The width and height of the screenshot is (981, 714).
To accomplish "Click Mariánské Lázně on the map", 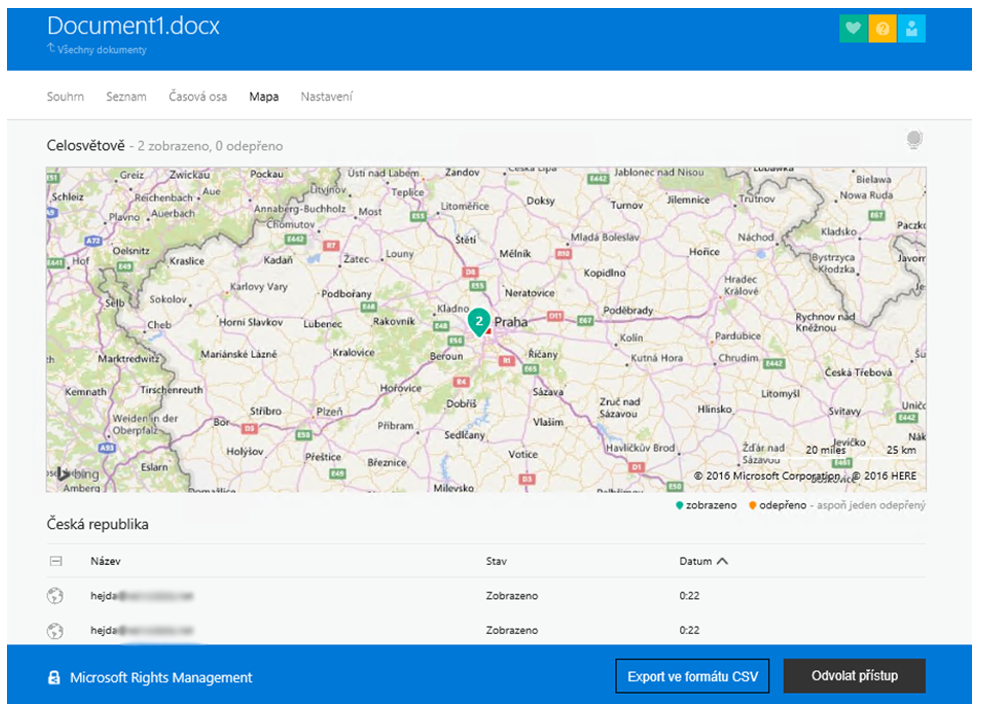I will 238,354.
